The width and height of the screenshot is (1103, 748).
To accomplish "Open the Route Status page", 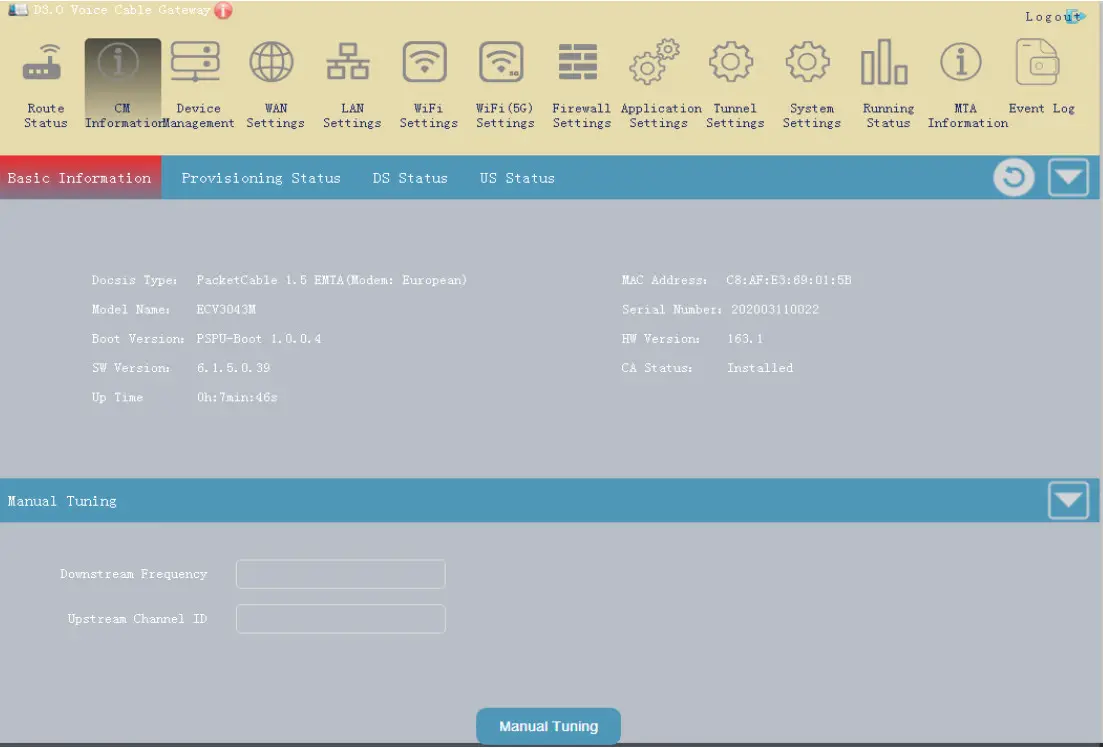I will (45, 84).
